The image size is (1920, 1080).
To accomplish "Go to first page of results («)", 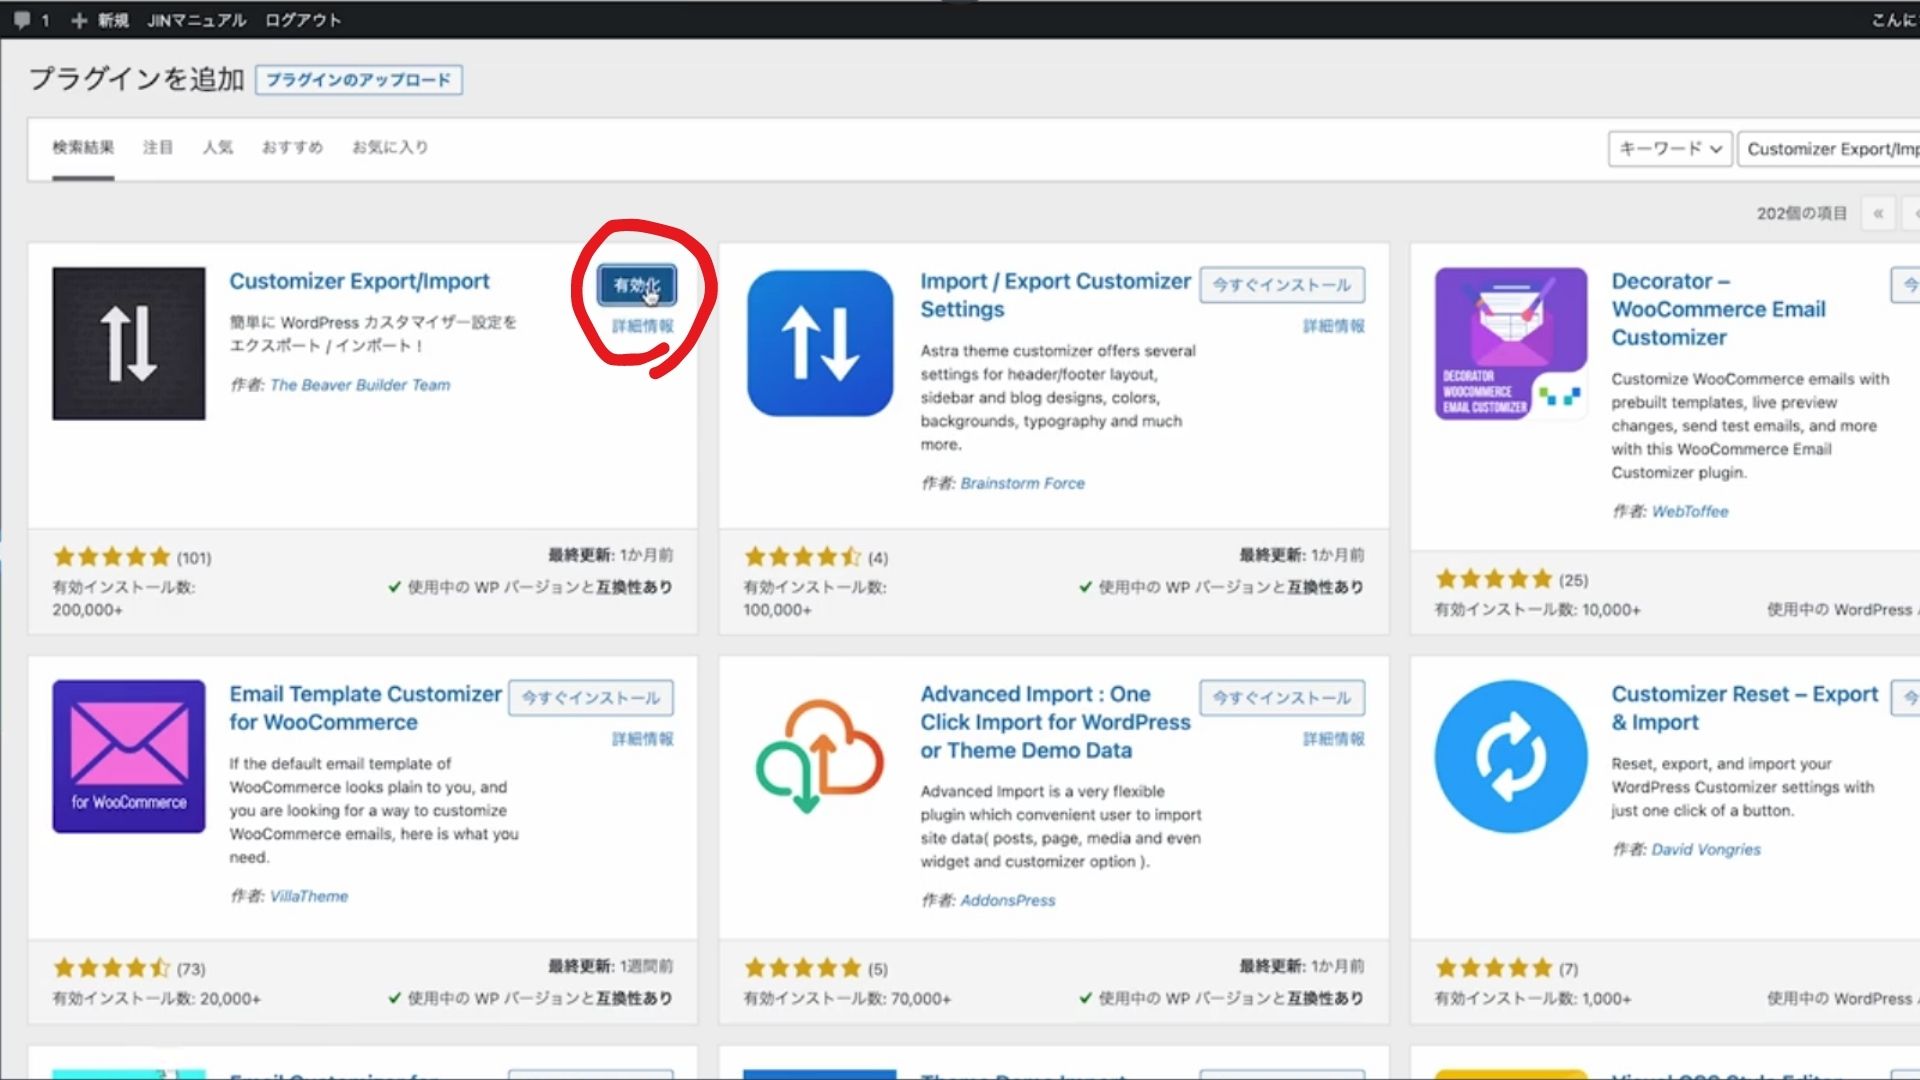I will point(1878,213).
